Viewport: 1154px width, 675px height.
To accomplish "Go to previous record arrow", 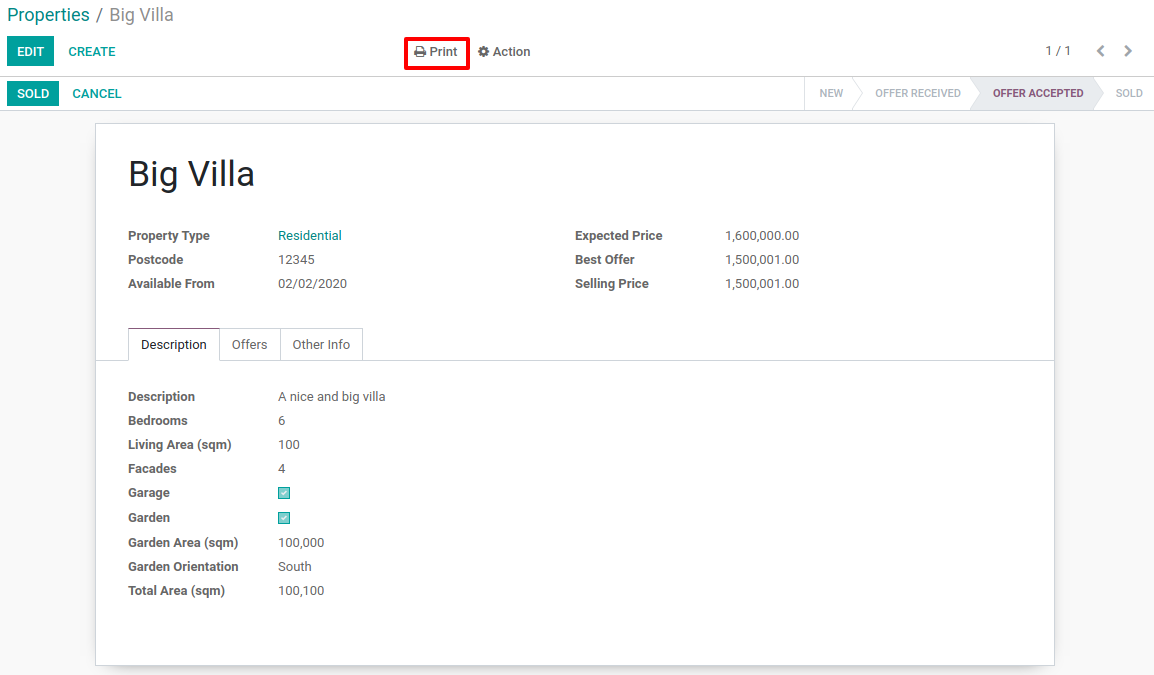I will 1100,51.
